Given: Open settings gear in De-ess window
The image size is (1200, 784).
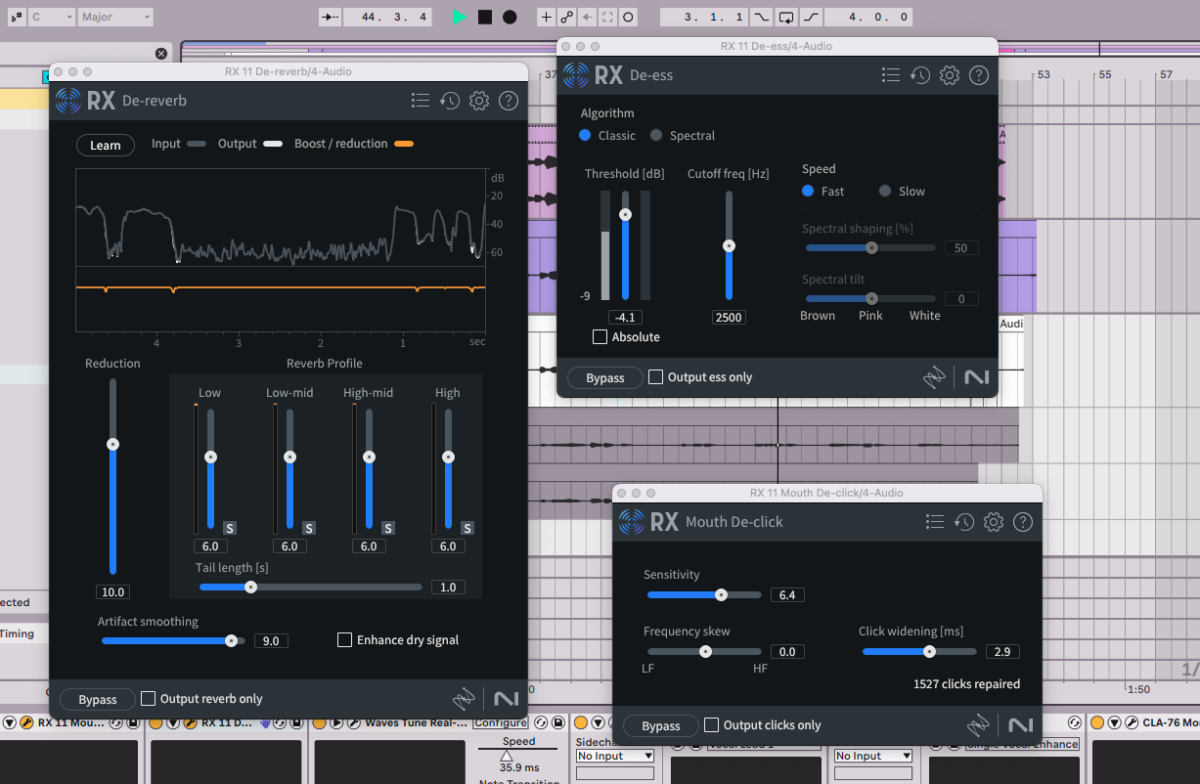Looking at the screenshot, I should 950,75.
